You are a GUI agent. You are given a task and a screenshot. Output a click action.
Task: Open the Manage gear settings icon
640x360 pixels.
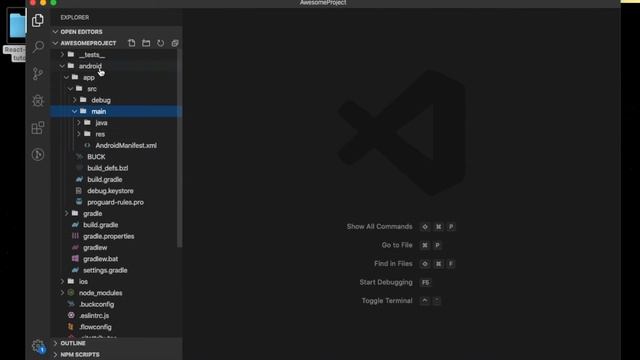(38, 346)
